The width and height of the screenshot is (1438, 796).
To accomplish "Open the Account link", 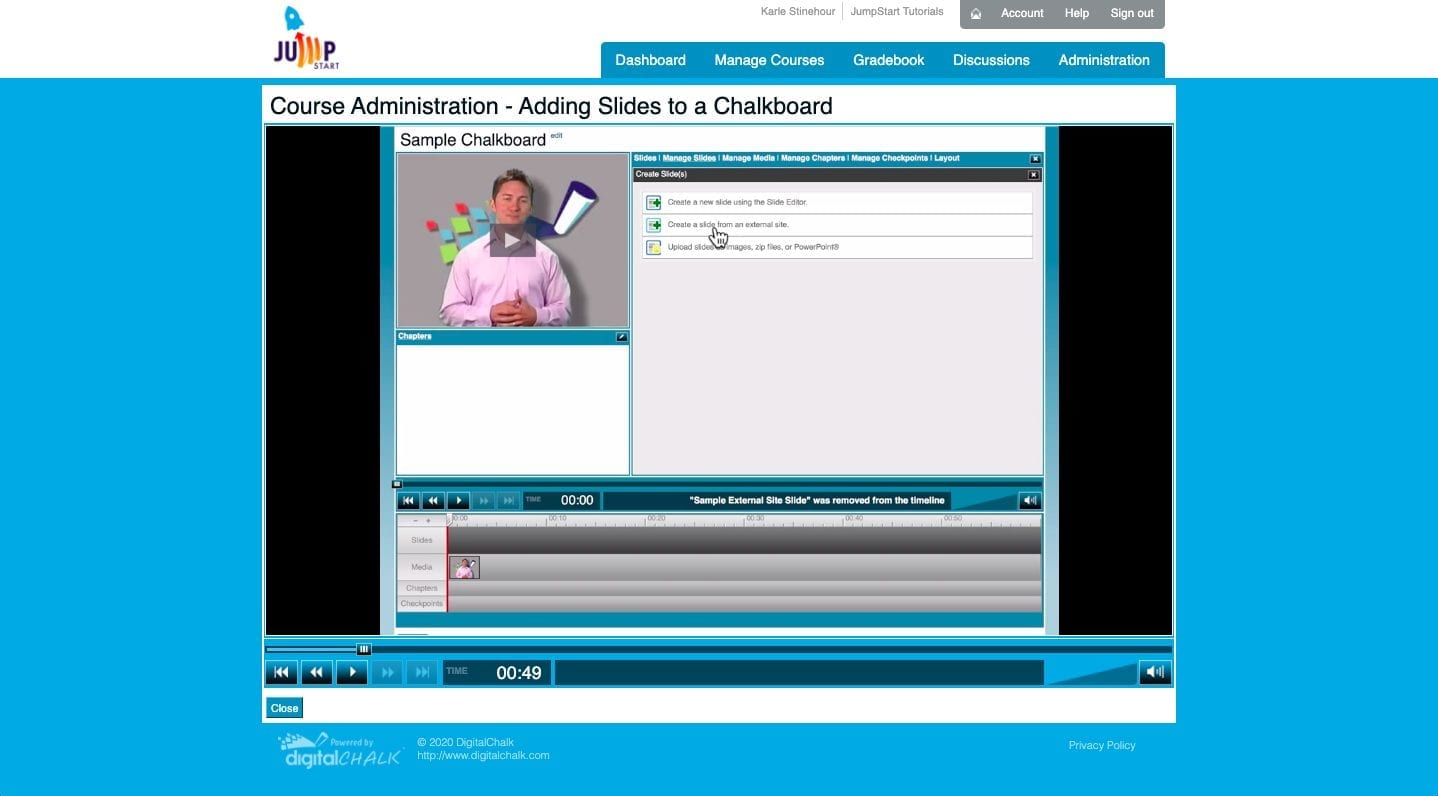I will tap(1022, 13).
